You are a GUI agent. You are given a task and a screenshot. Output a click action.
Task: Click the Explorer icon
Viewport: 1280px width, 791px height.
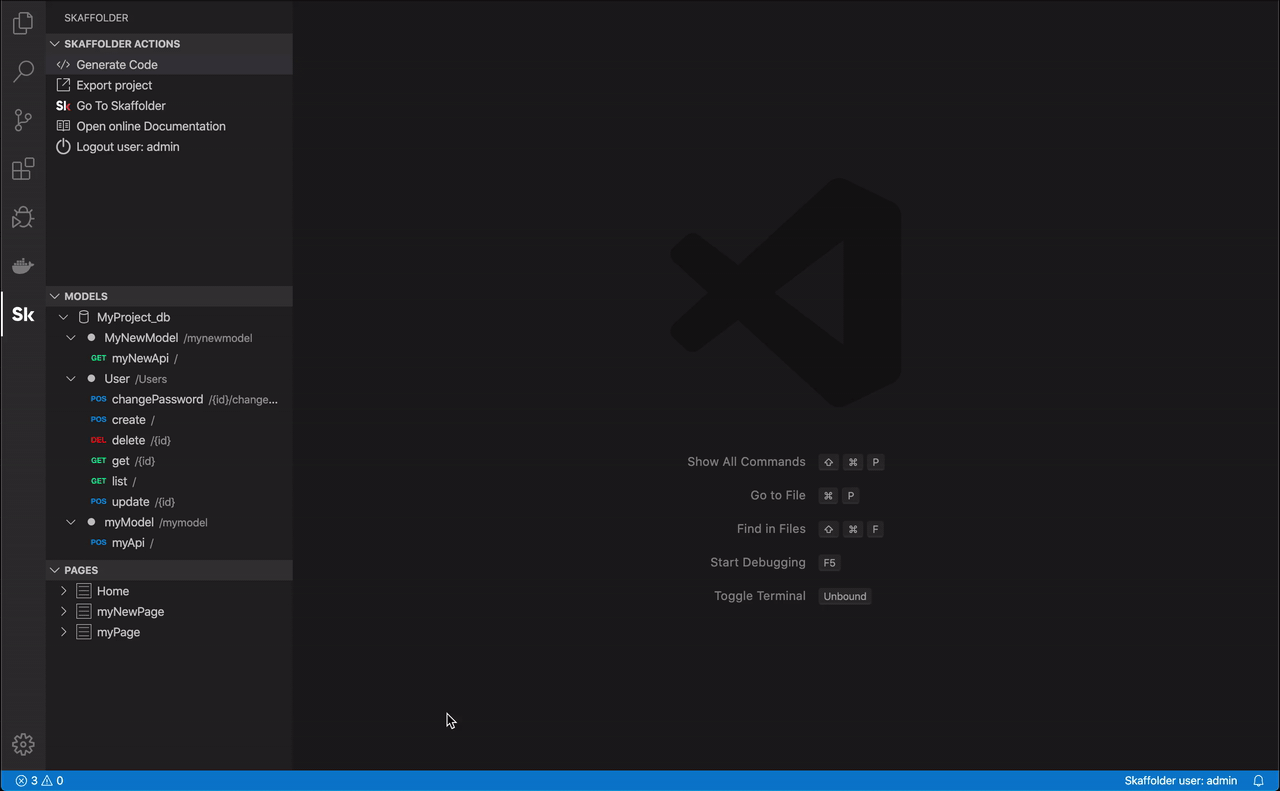pos(22,23)
